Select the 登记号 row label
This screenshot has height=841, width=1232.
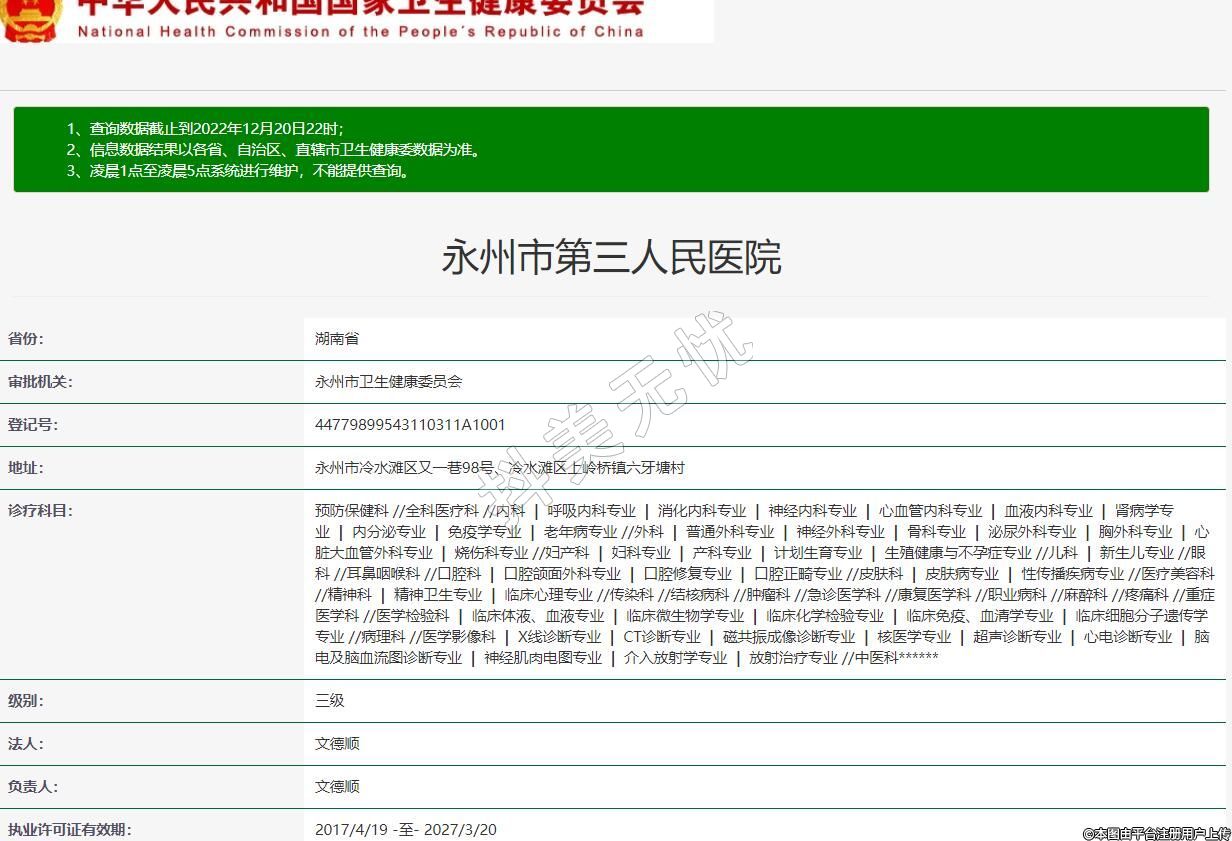point(33,425)
